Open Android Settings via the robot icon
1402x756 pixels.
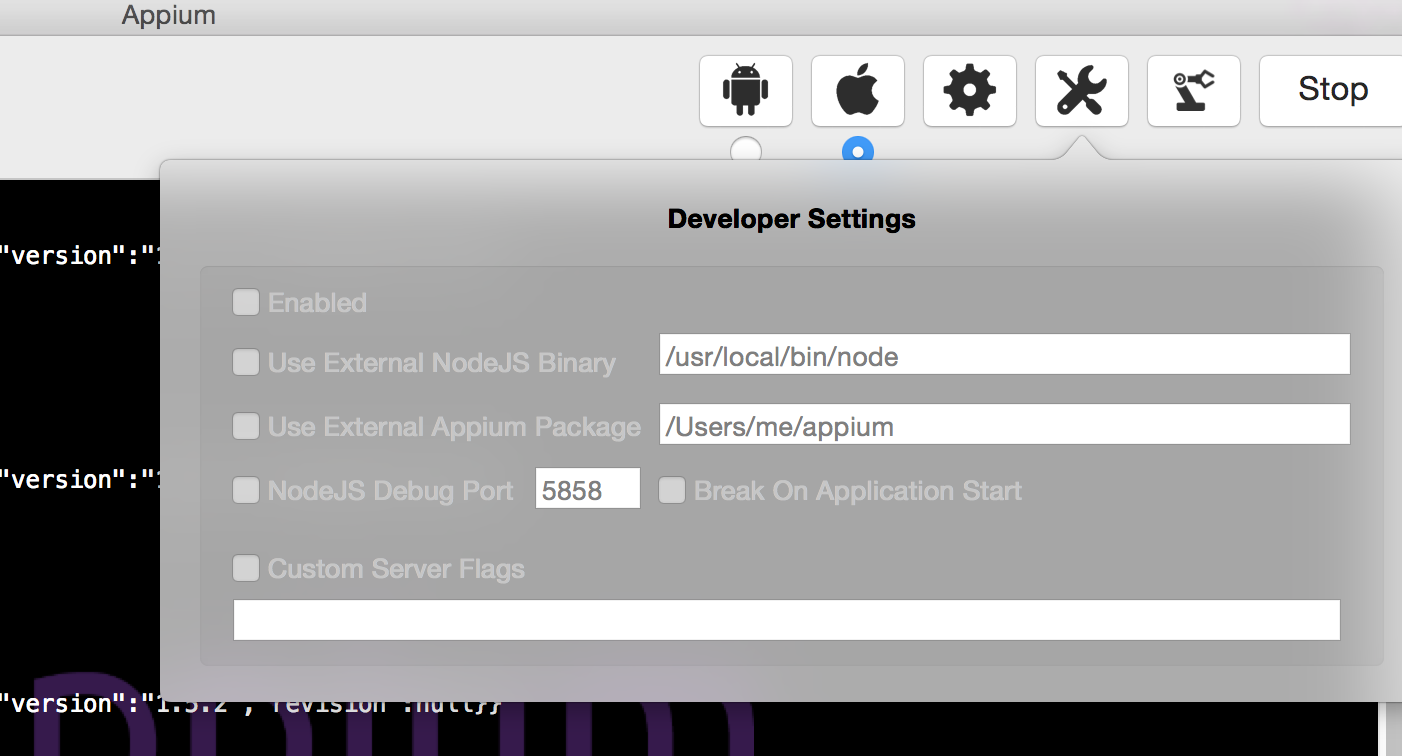tap(746, 91)
